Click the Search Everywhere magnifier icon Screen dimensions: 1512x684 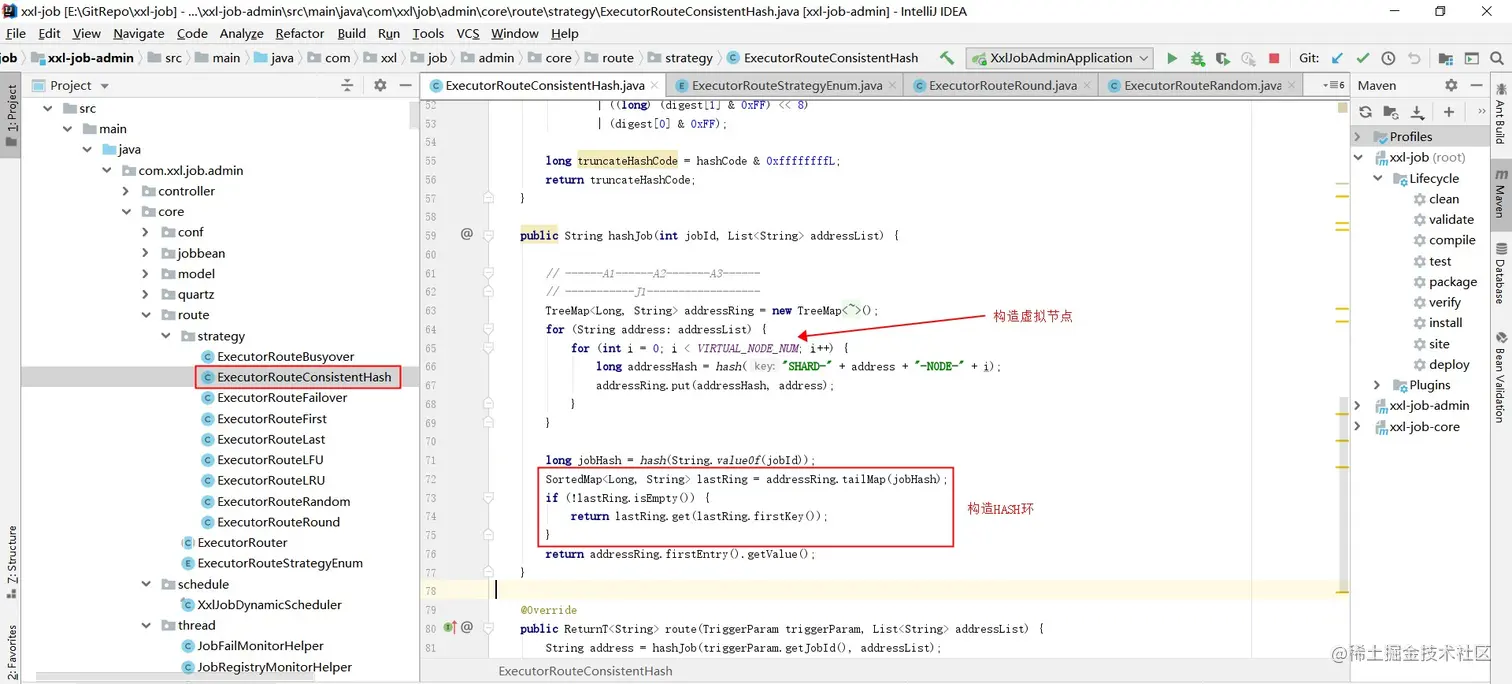coord(1497,58)
